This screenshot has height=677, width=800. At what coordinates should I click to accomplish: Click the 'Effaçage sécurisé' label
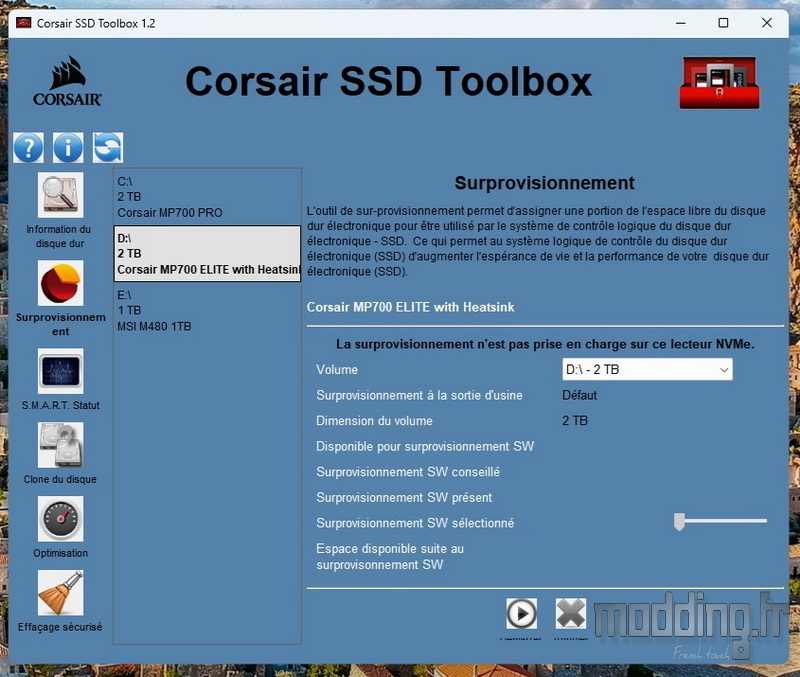(x=60, y=627)
